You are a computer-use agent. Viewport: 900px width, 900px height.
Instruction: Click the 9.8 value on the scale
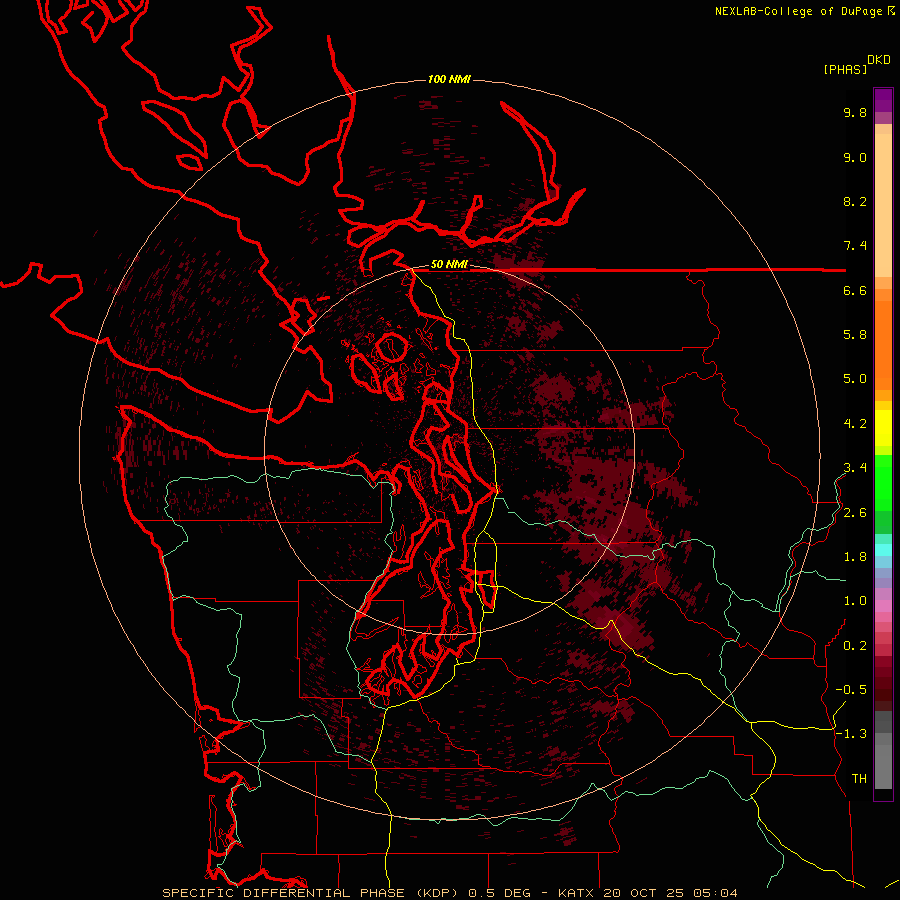click(x=855, y=112)
